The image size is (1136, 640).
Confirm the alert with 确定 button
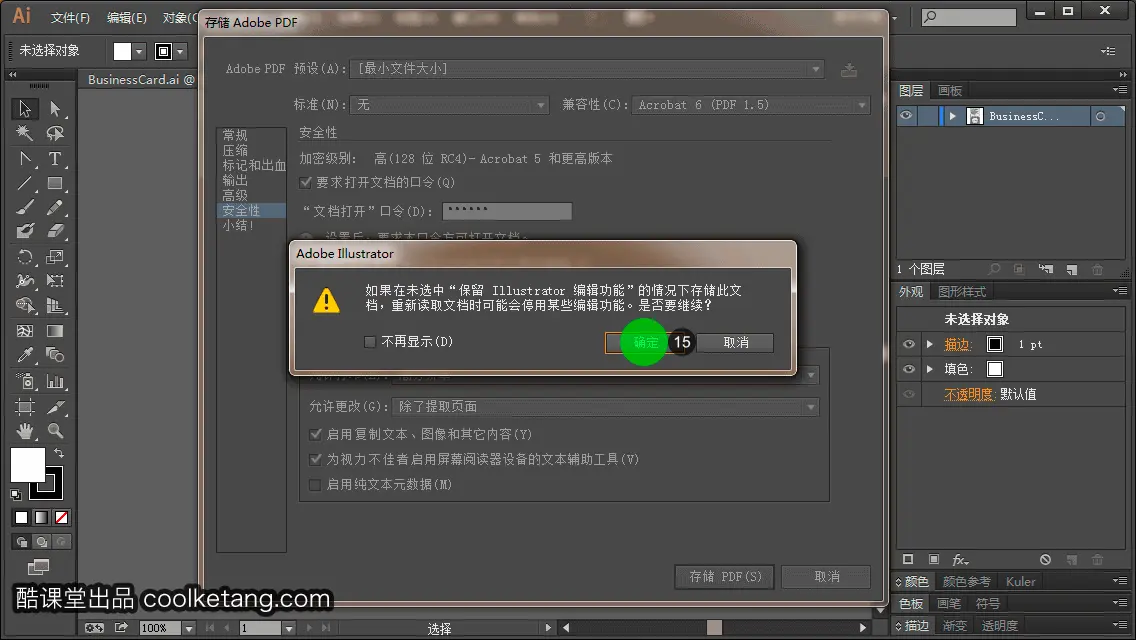645,342
